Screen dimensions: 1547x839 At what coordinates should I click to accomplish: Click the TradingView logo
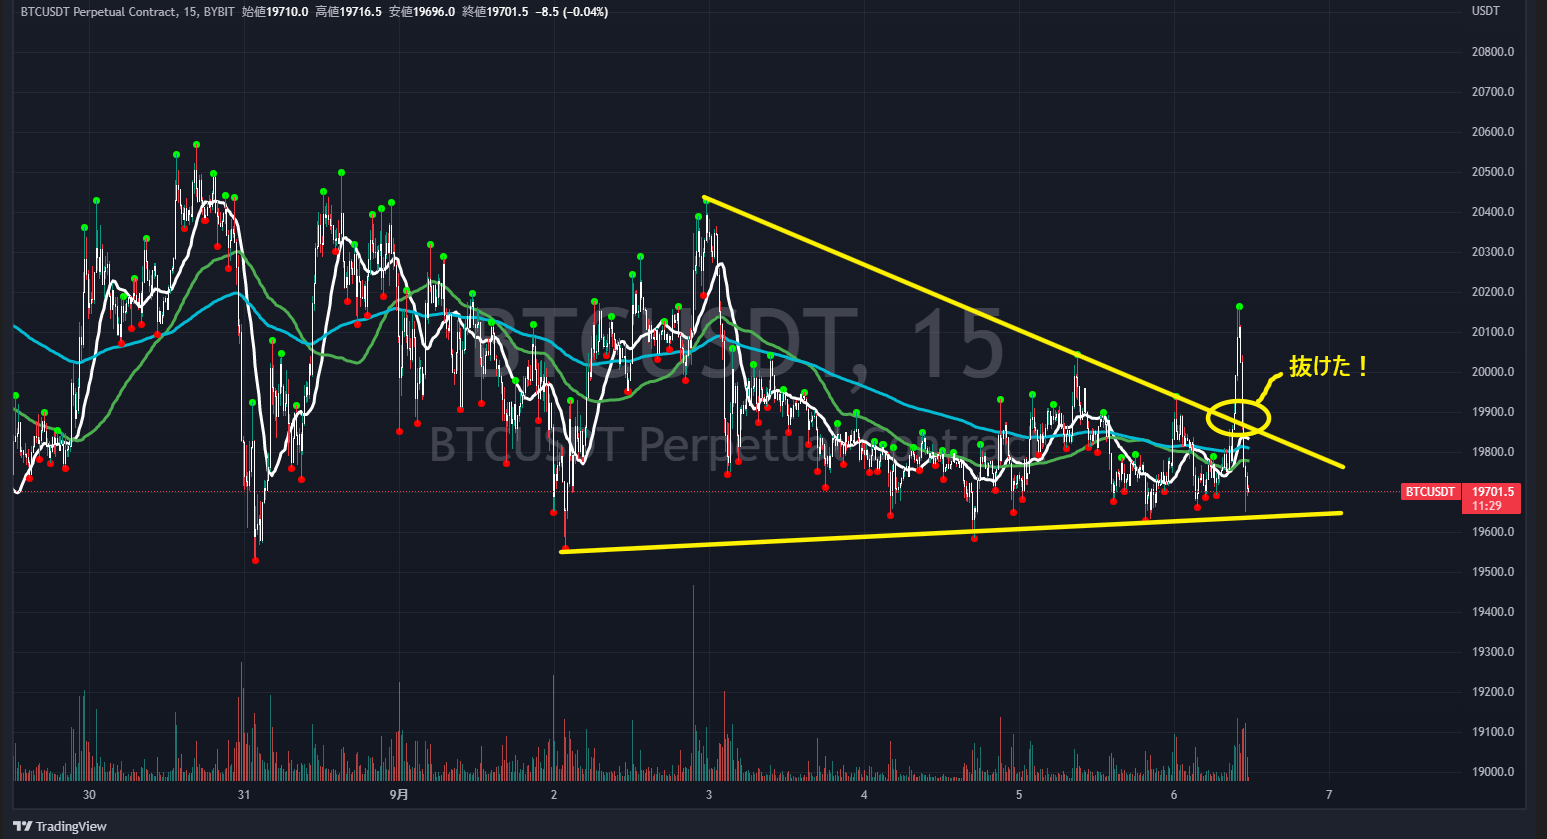click(60, 826)
